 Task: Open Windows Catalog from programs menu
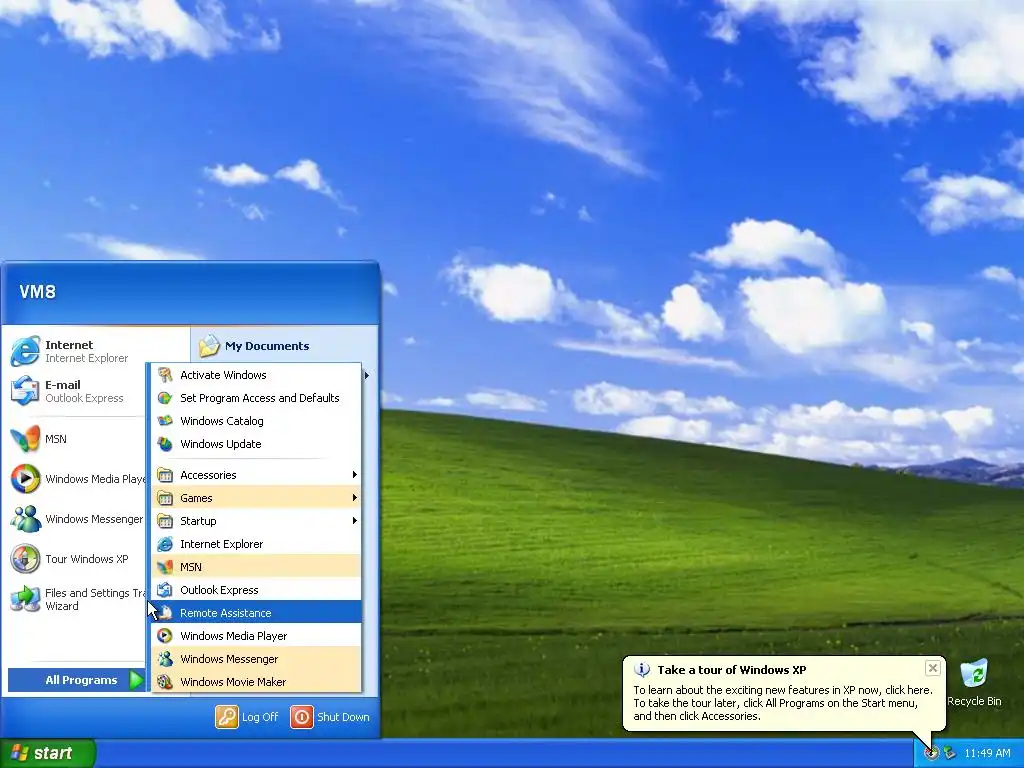tap(256, 421)
